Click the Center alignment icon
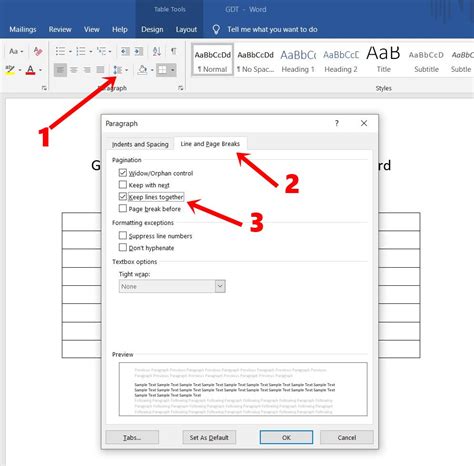 (74, 70)
